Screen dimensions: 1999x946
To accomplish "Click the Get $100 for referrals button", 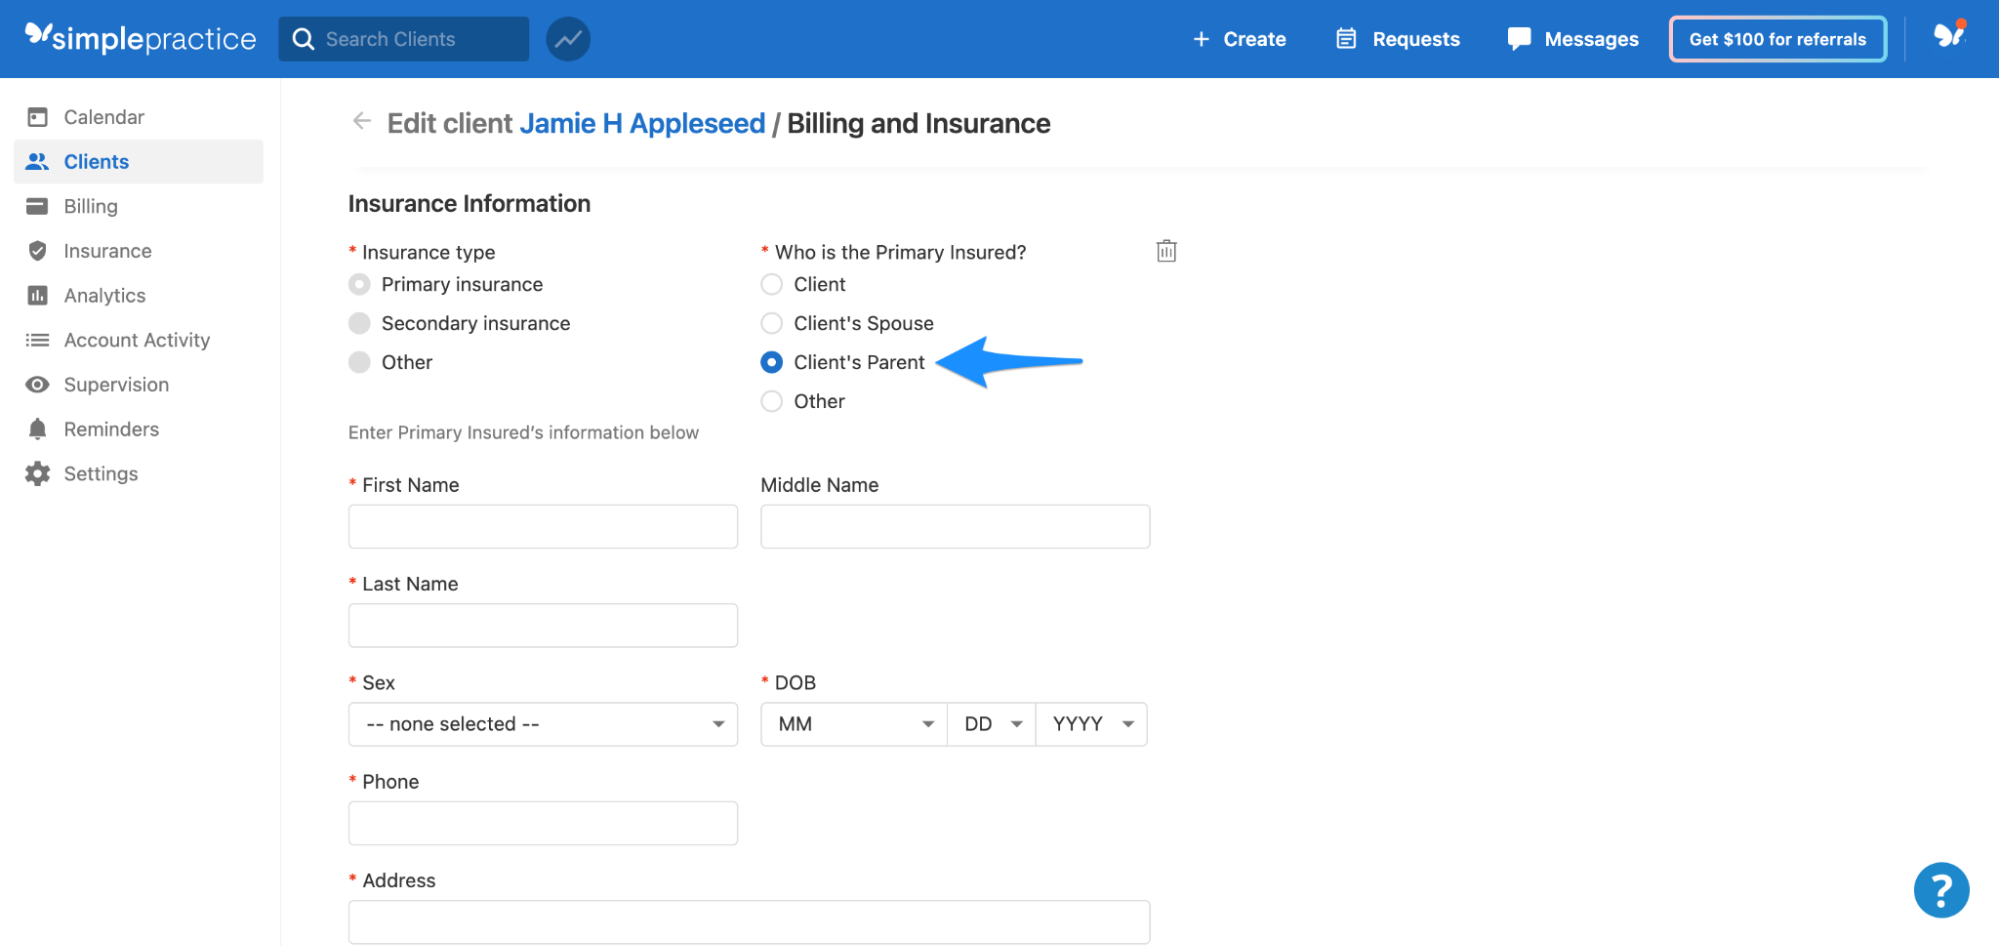I will tap(1777, 38).
